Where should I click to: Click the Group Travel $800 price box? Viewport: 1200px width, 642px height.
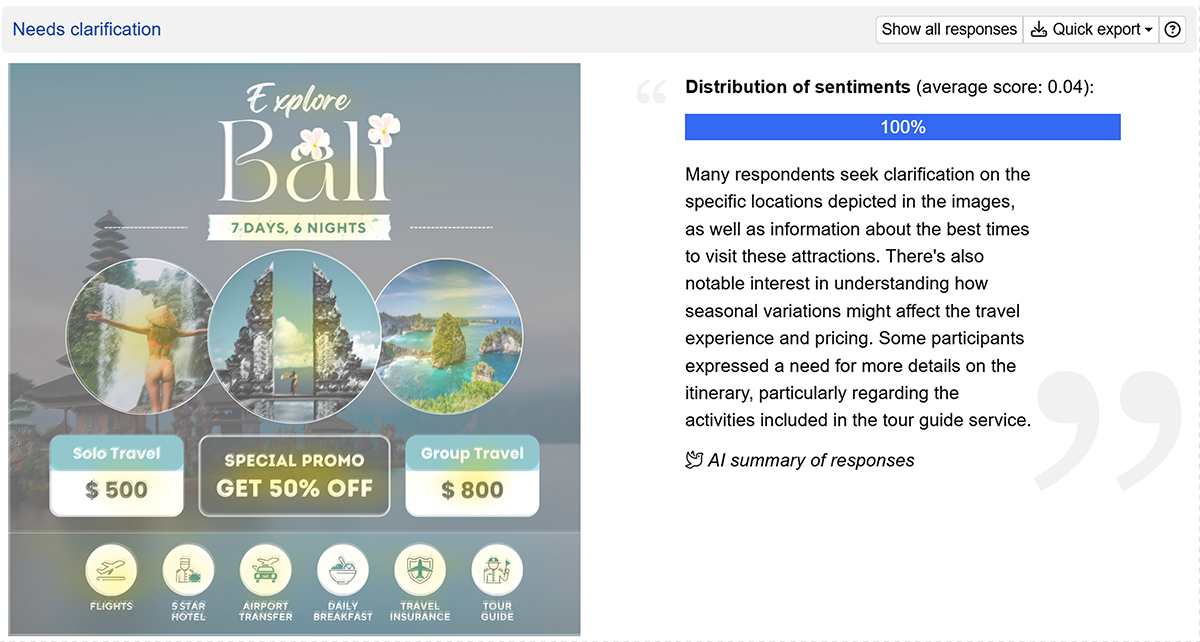[x=472, y=474]
